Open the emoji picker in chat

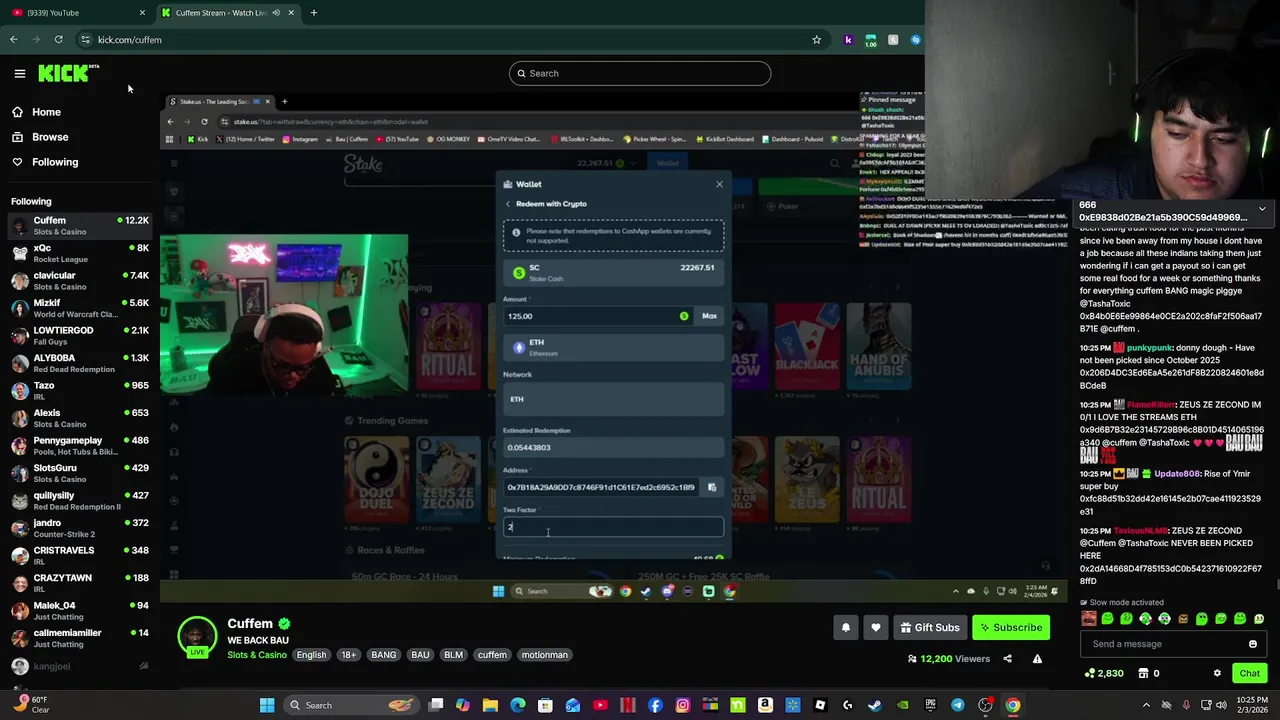pos(1252,644)
